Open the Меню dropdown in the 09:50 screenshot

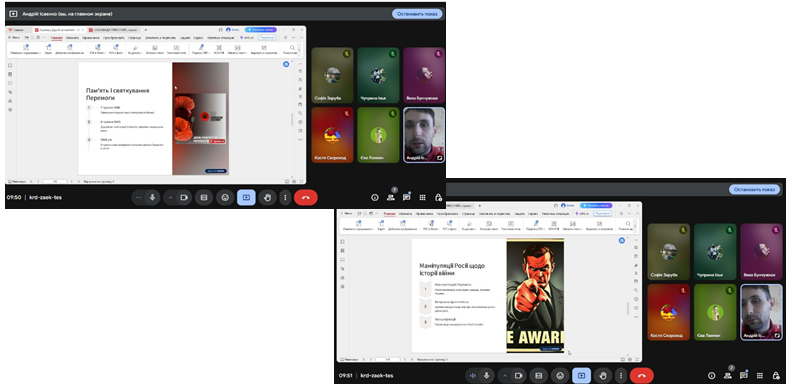coord(14,38)
